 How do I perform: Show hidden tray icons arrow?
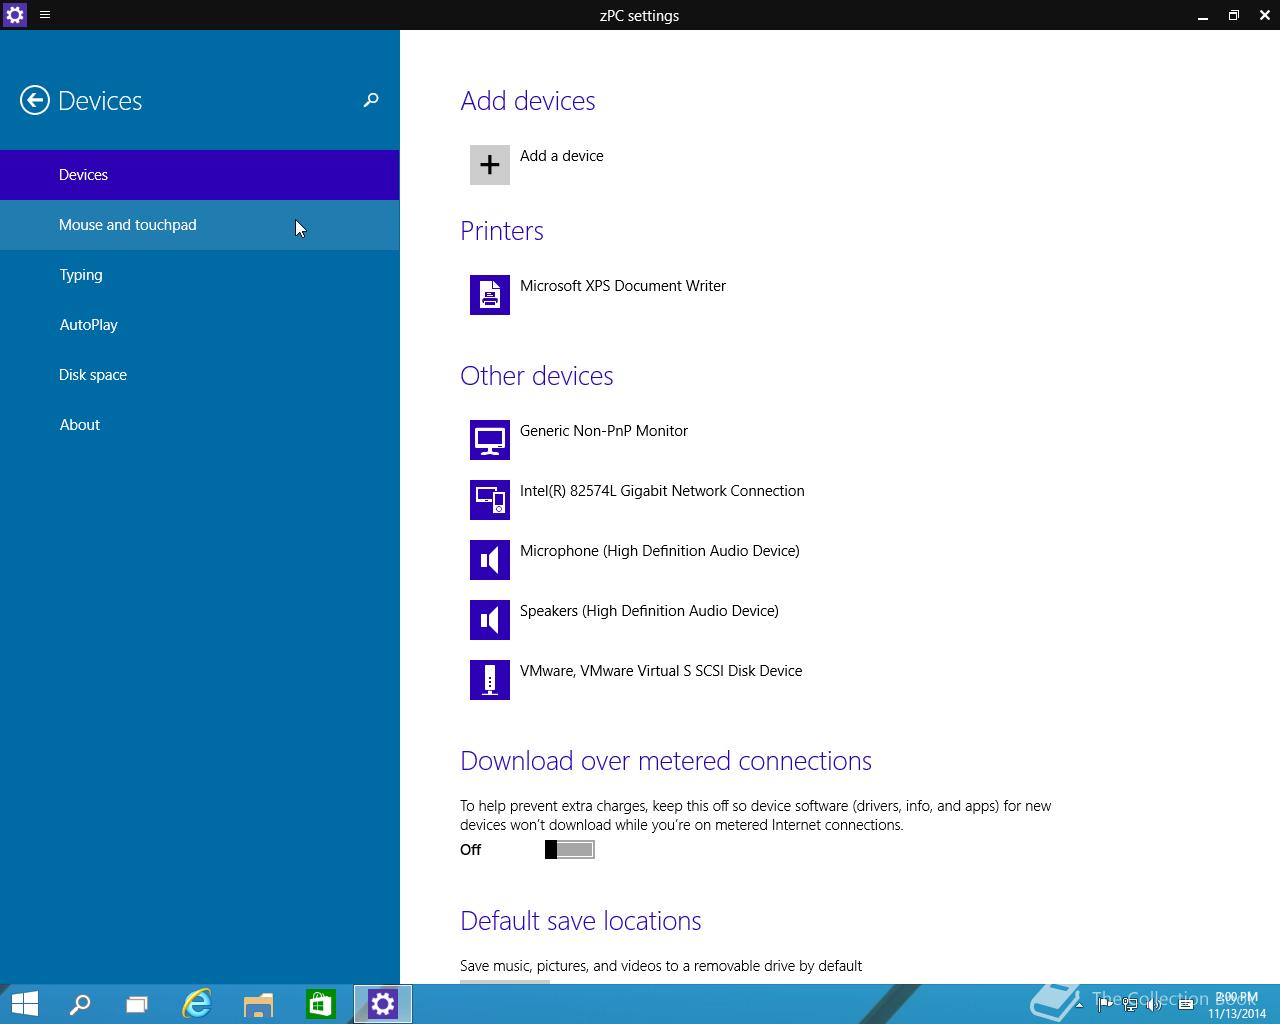(x=1079, y=1005)
